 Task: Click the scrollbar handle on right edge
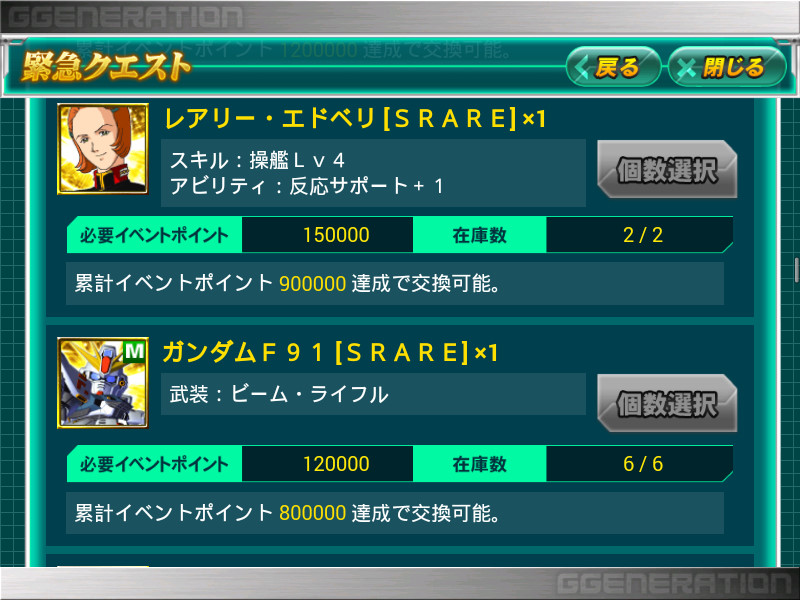[x=796, y=270]
